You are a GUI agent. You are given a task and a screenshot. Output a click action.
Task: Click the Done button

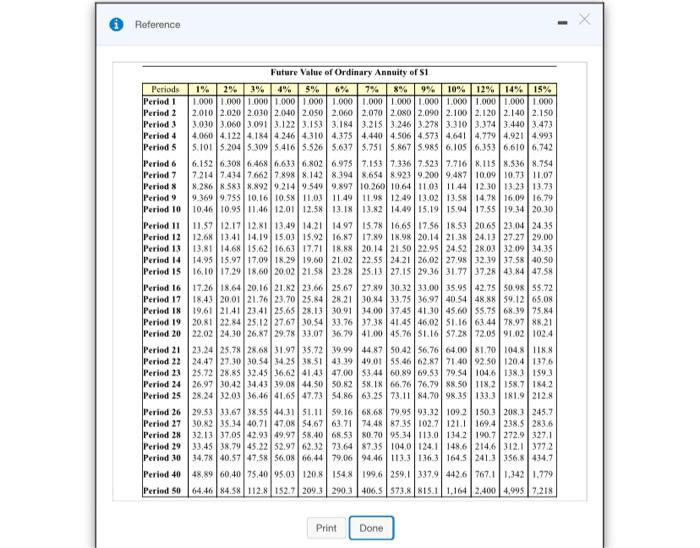click(371, 528)
